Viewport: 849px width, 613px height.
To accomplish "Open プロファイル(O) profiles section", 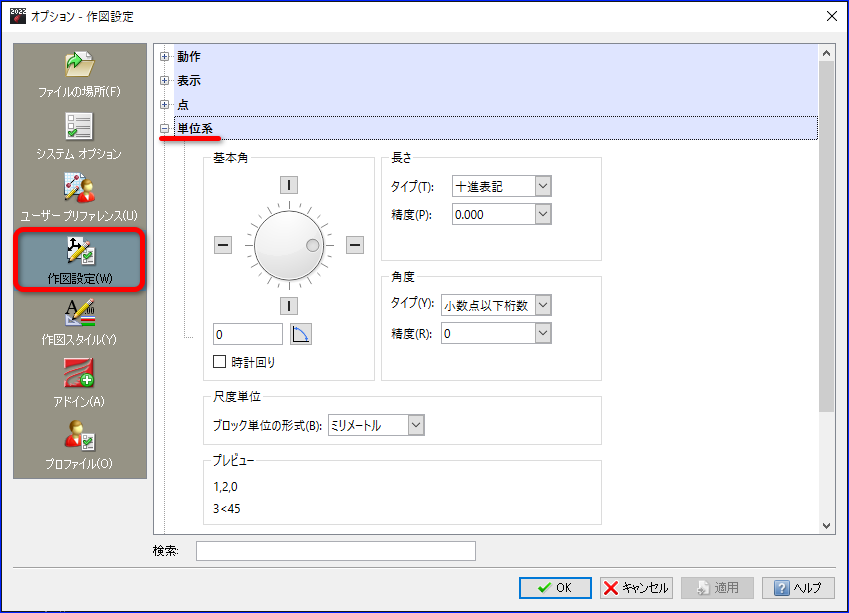I will [80, 445].
